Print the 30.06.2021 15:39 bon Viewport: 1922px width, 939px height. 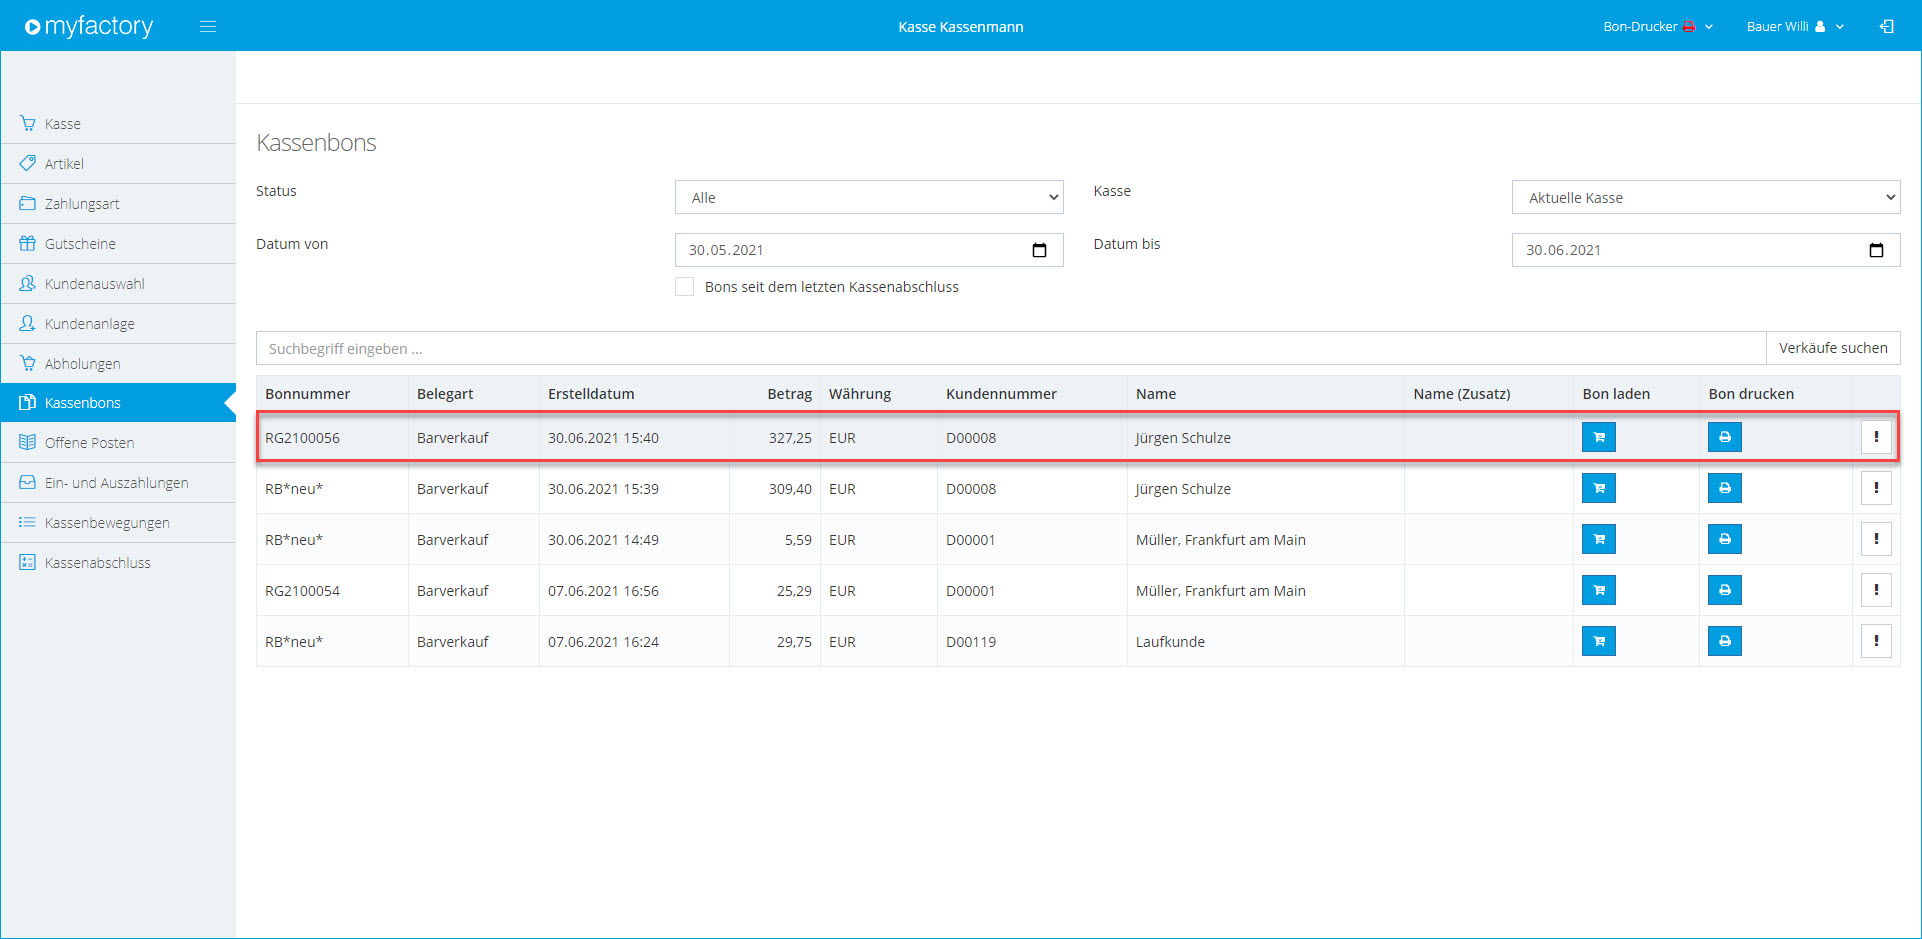coord(1725,488)
